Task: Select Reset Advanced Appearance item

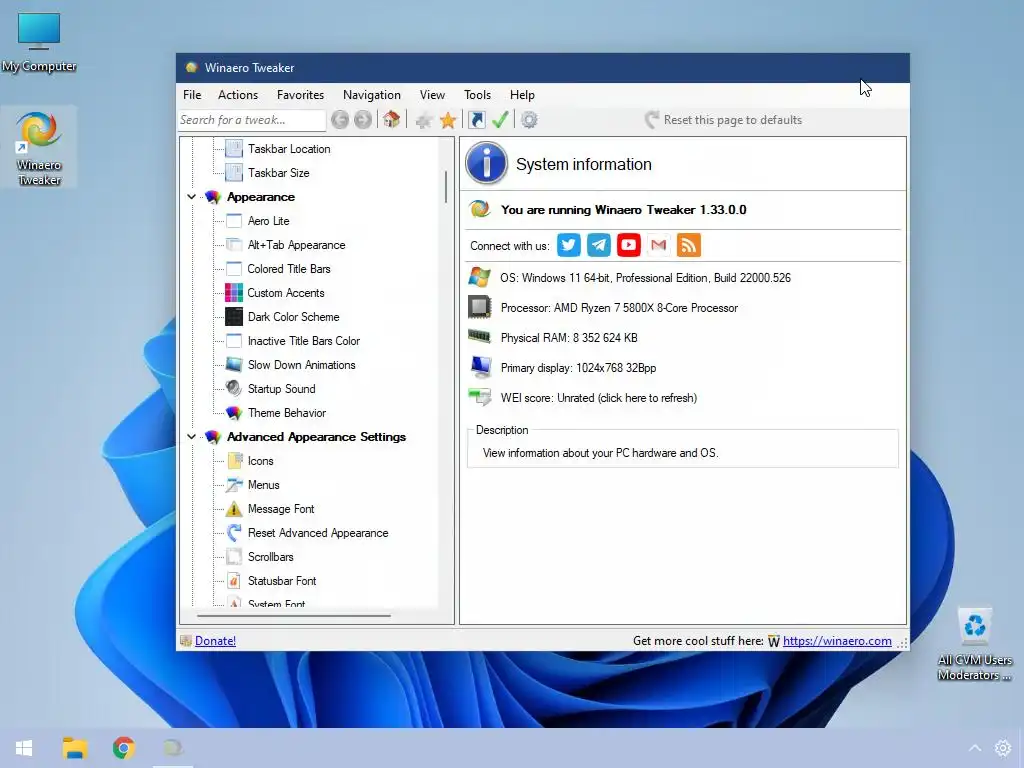Action: 318,533
